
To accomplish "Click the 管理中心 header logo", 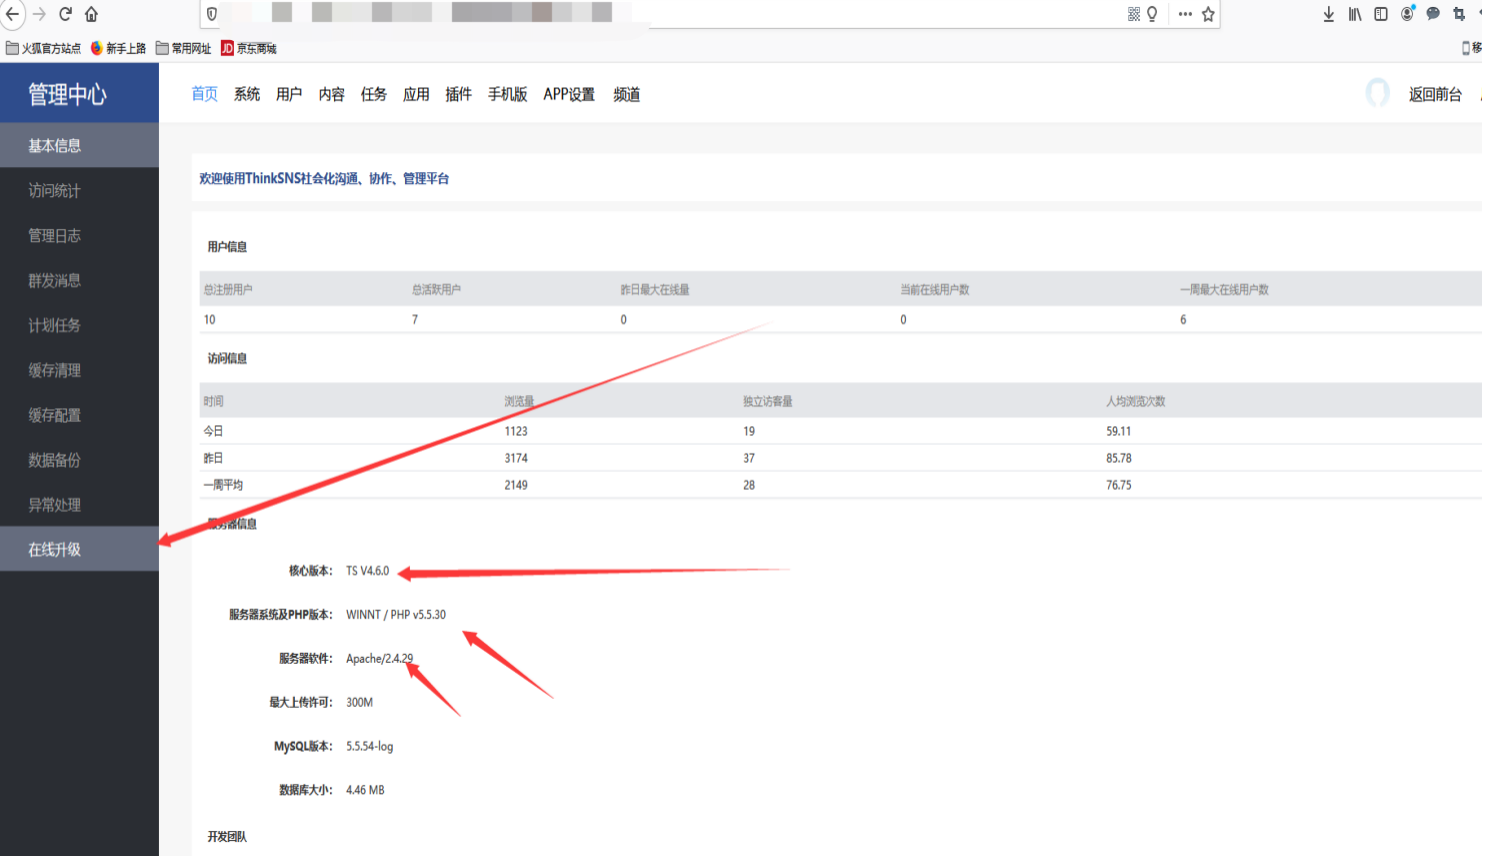I will (67, 94).
